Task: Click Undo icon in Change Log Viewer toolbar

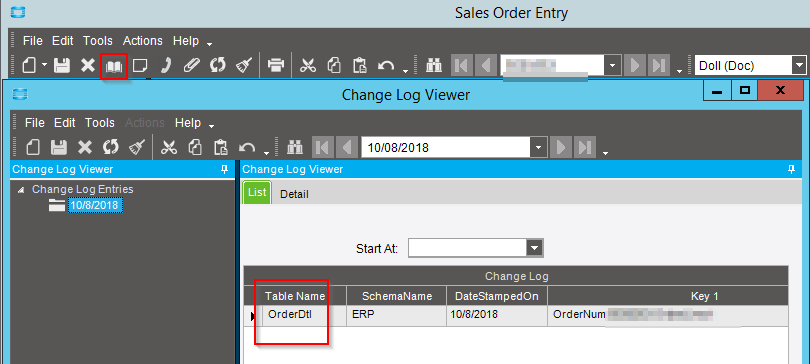Action: pyautogui.click(x=247, y=148)
